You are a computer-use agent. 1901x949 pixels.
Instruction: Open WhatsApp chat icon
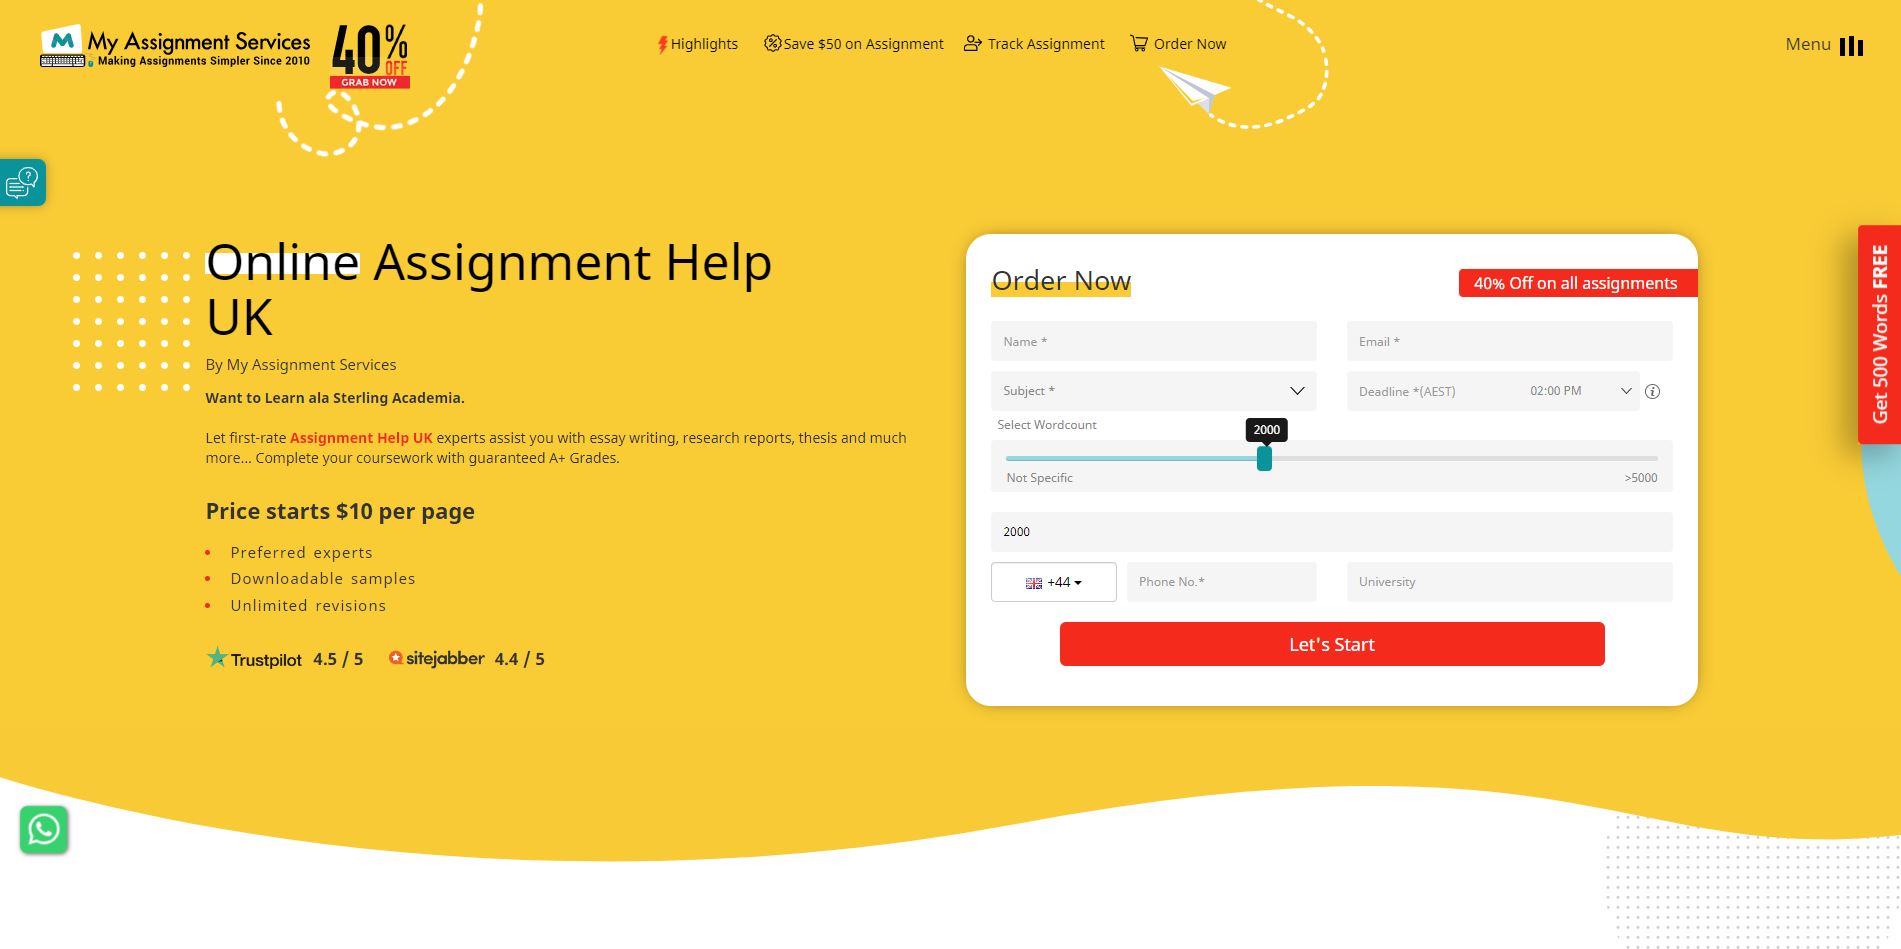[x=44, y=830]
